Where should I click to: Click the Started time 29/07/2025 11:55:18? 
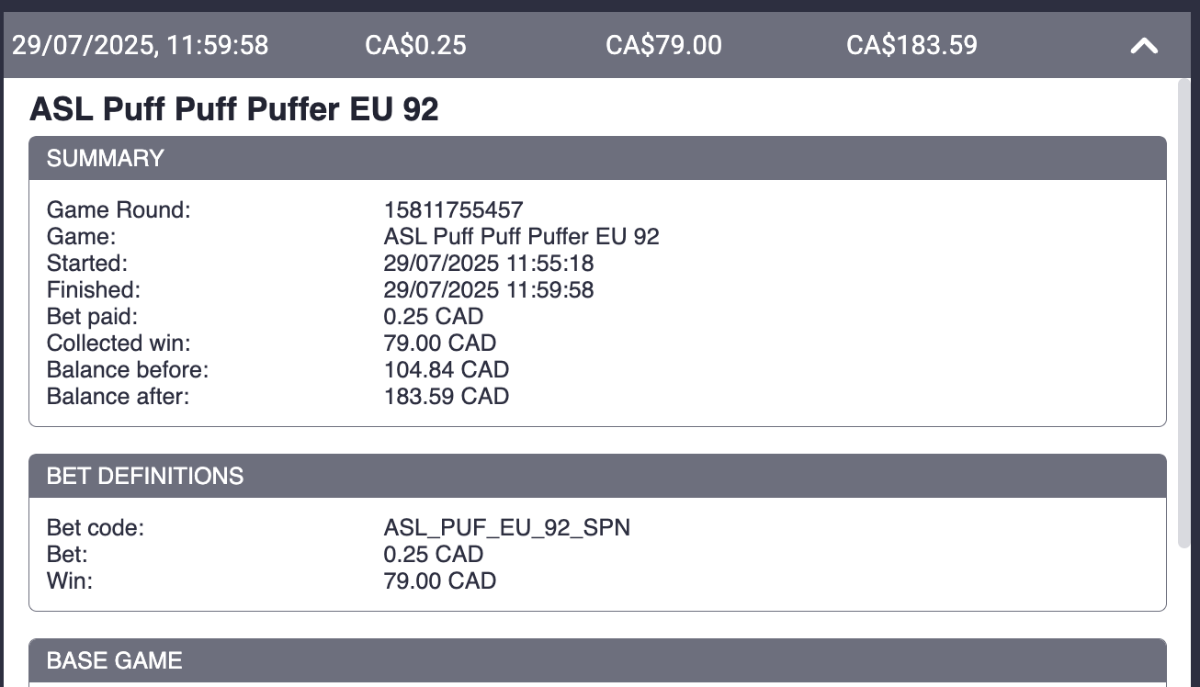[489, 264]
